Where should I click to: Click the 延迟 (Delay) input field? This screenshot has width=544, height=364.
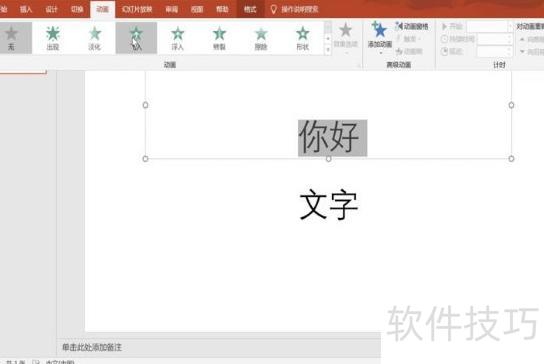[494, 51]
